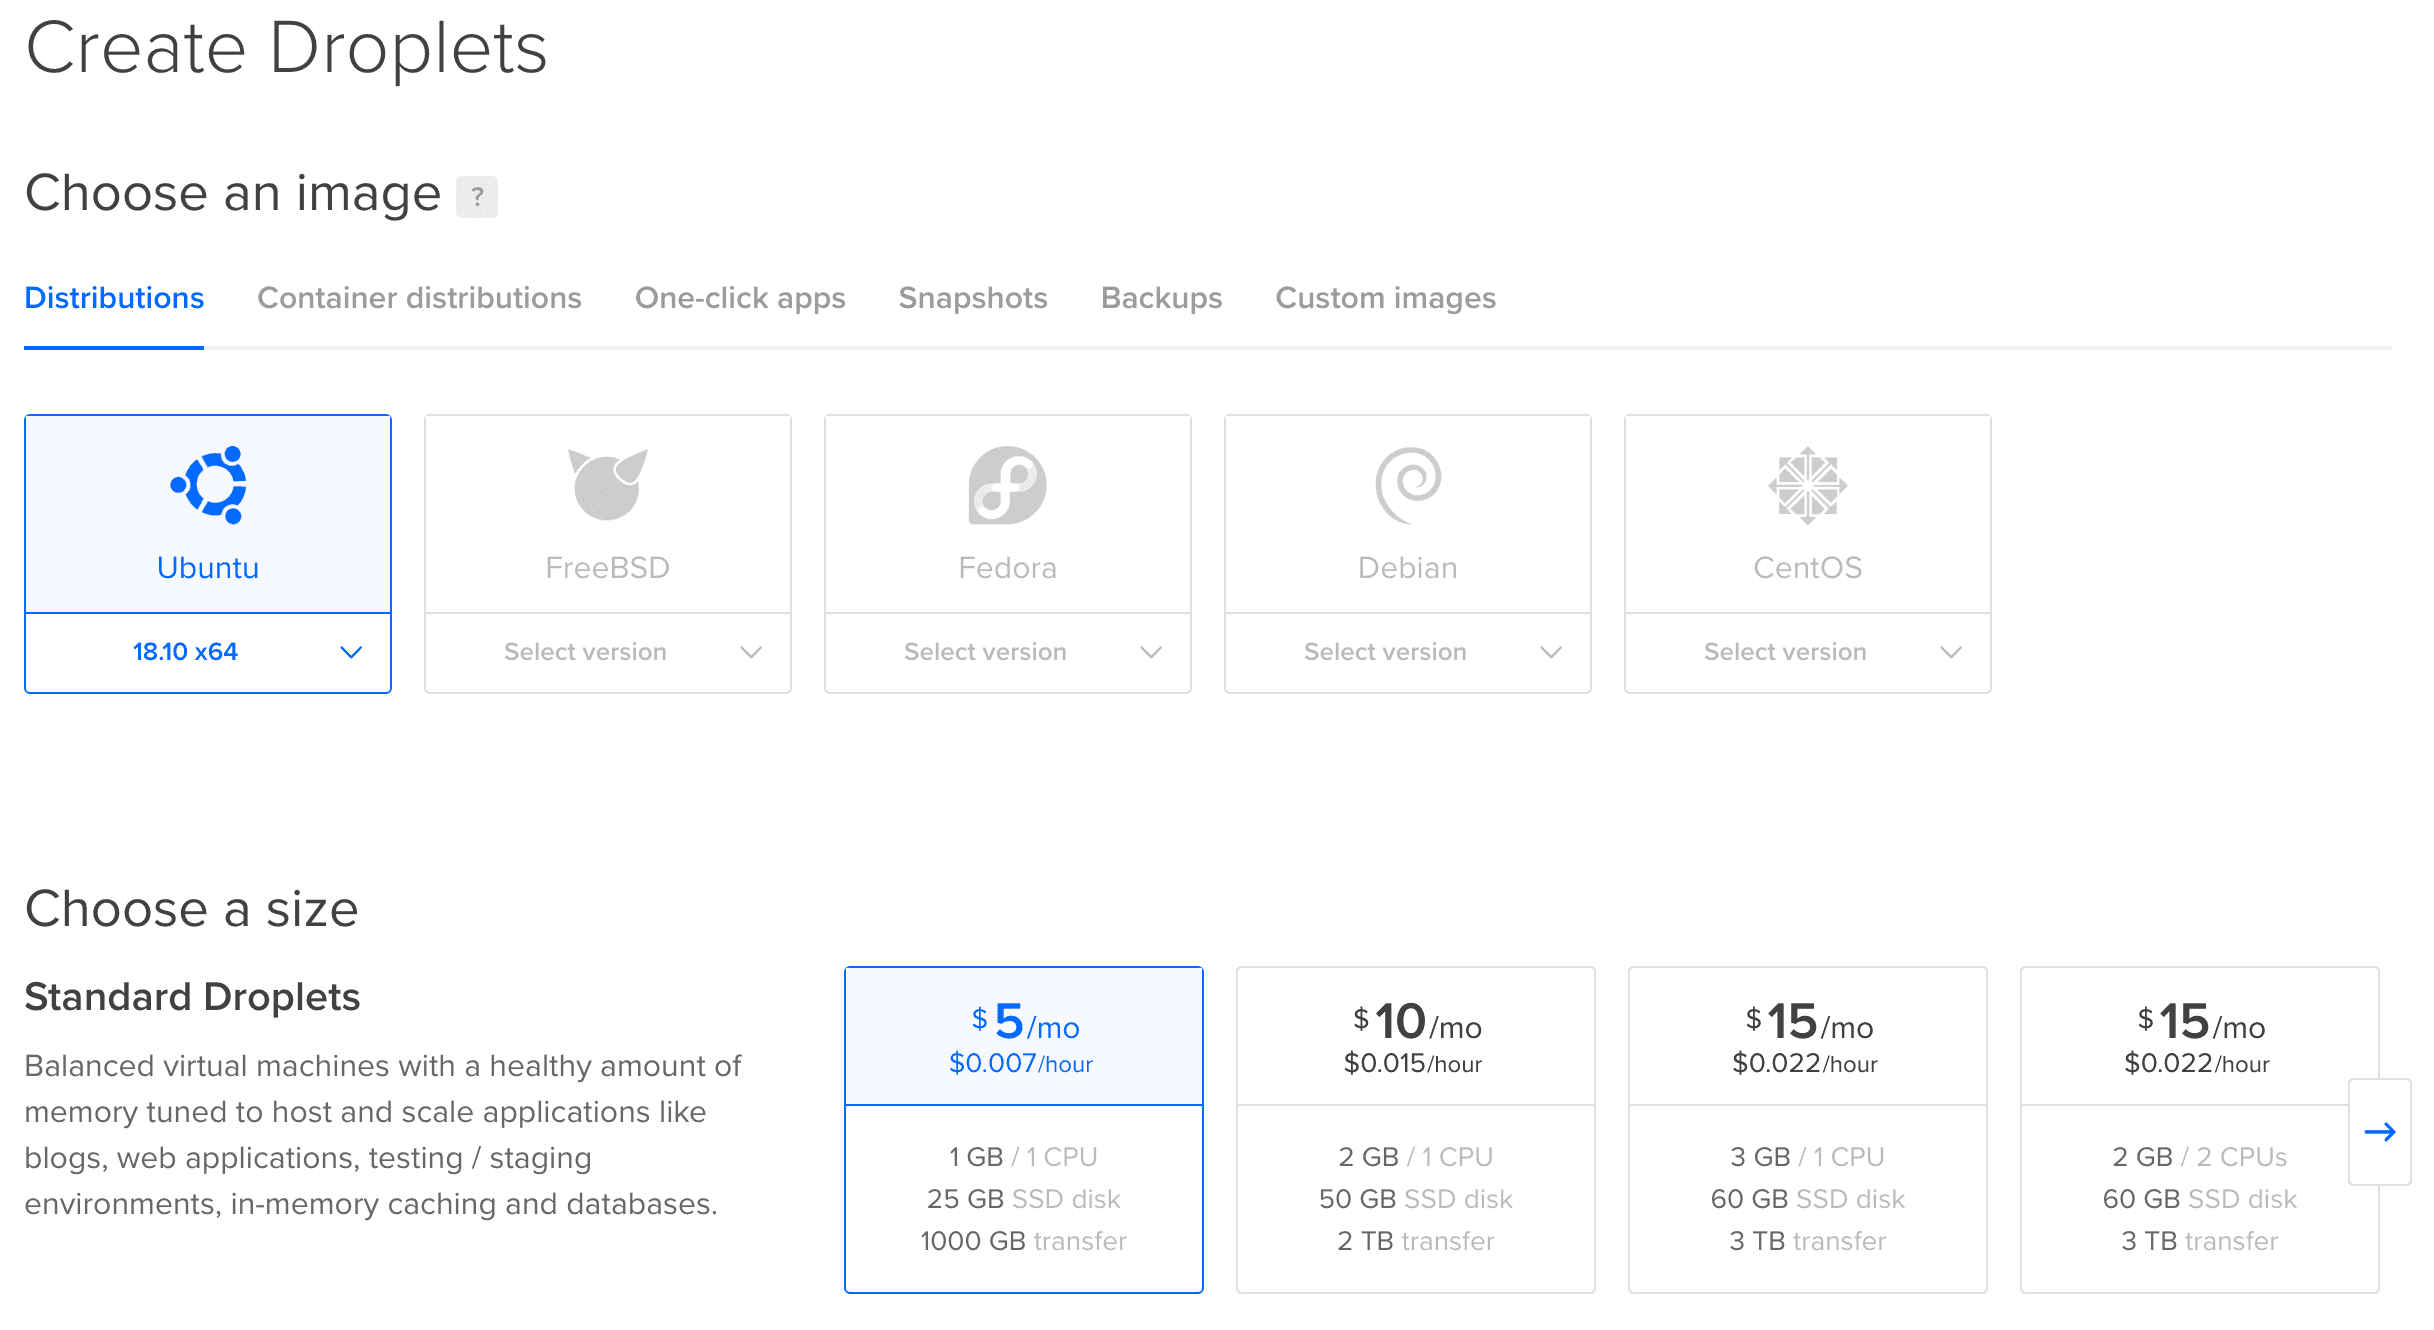Click the 25 GB SSD disk spec

pyautogui.click(x=1024, y=1199)
